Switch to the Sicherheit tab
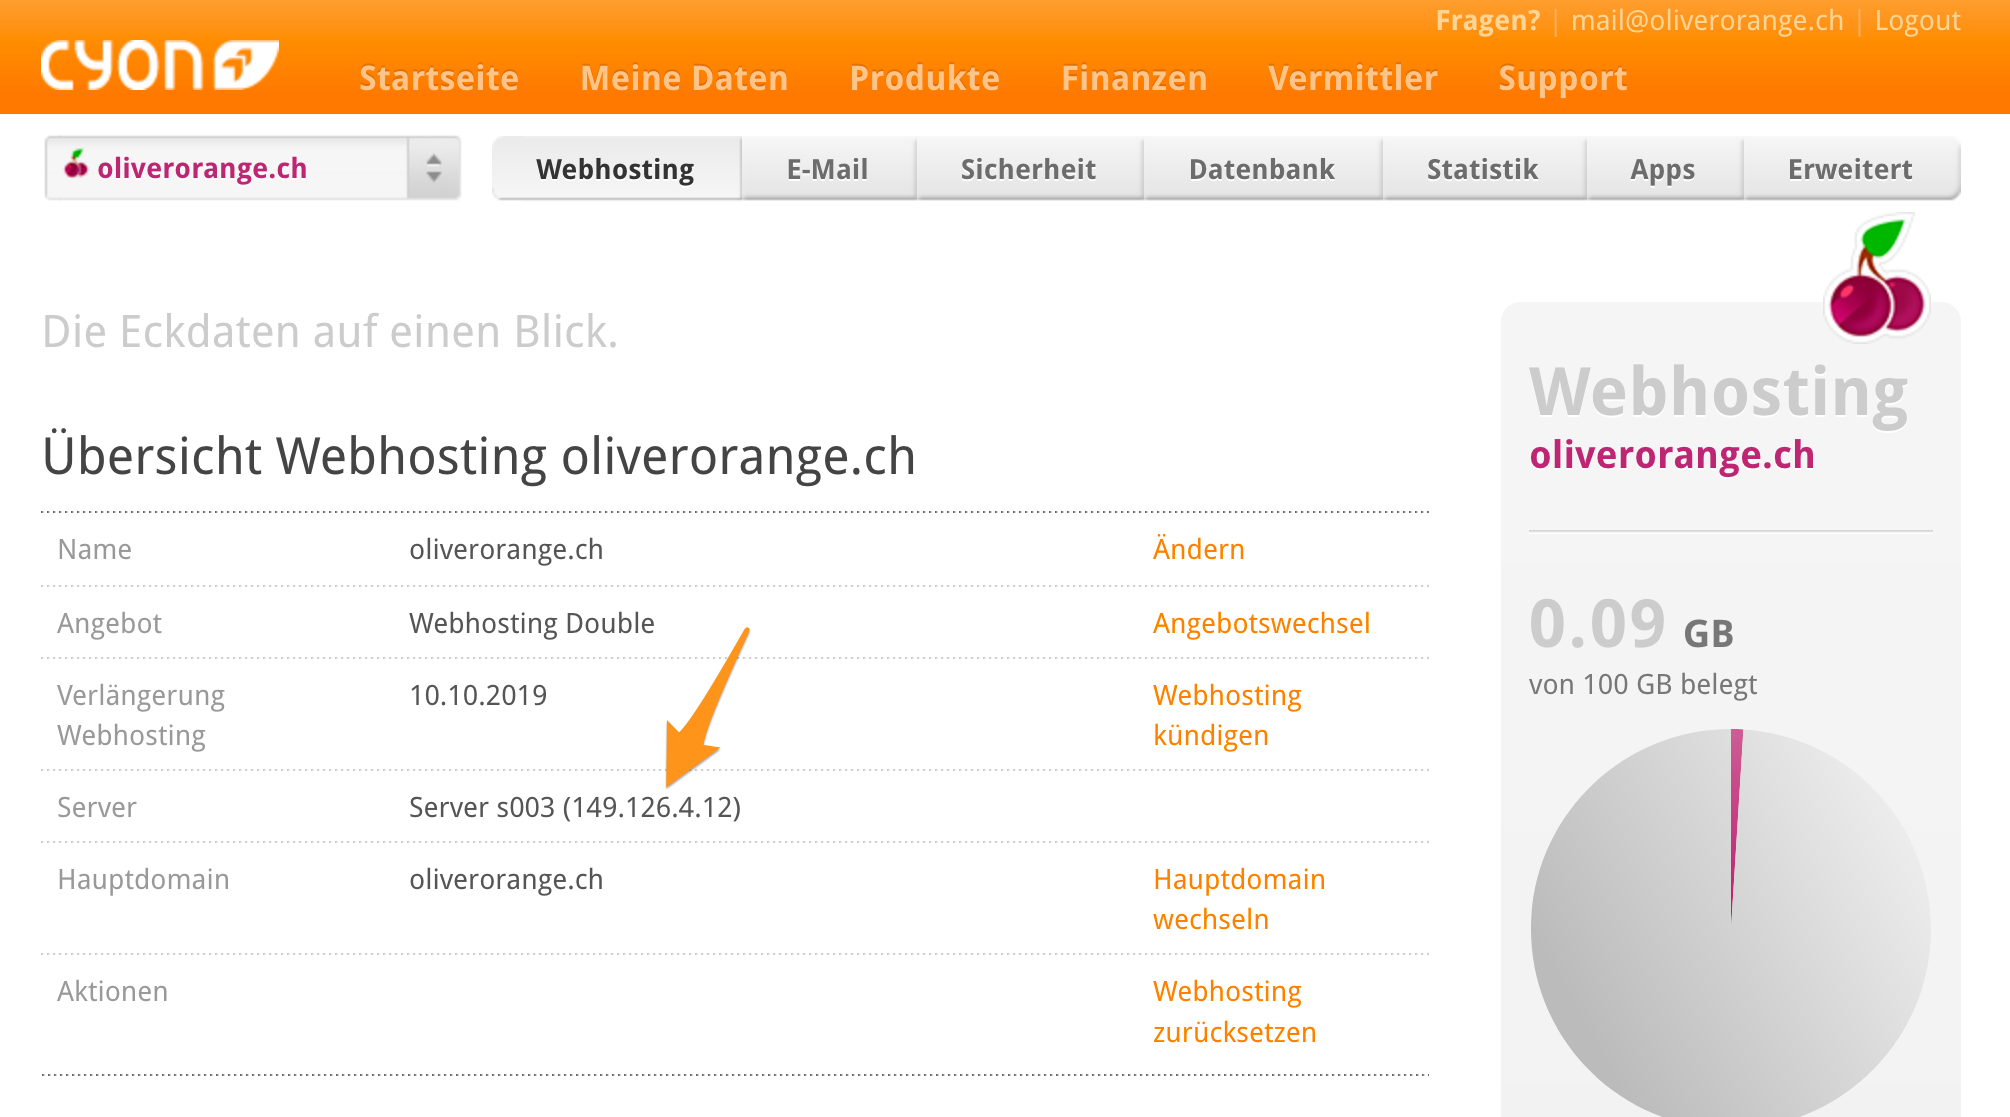 (1029, 169)
